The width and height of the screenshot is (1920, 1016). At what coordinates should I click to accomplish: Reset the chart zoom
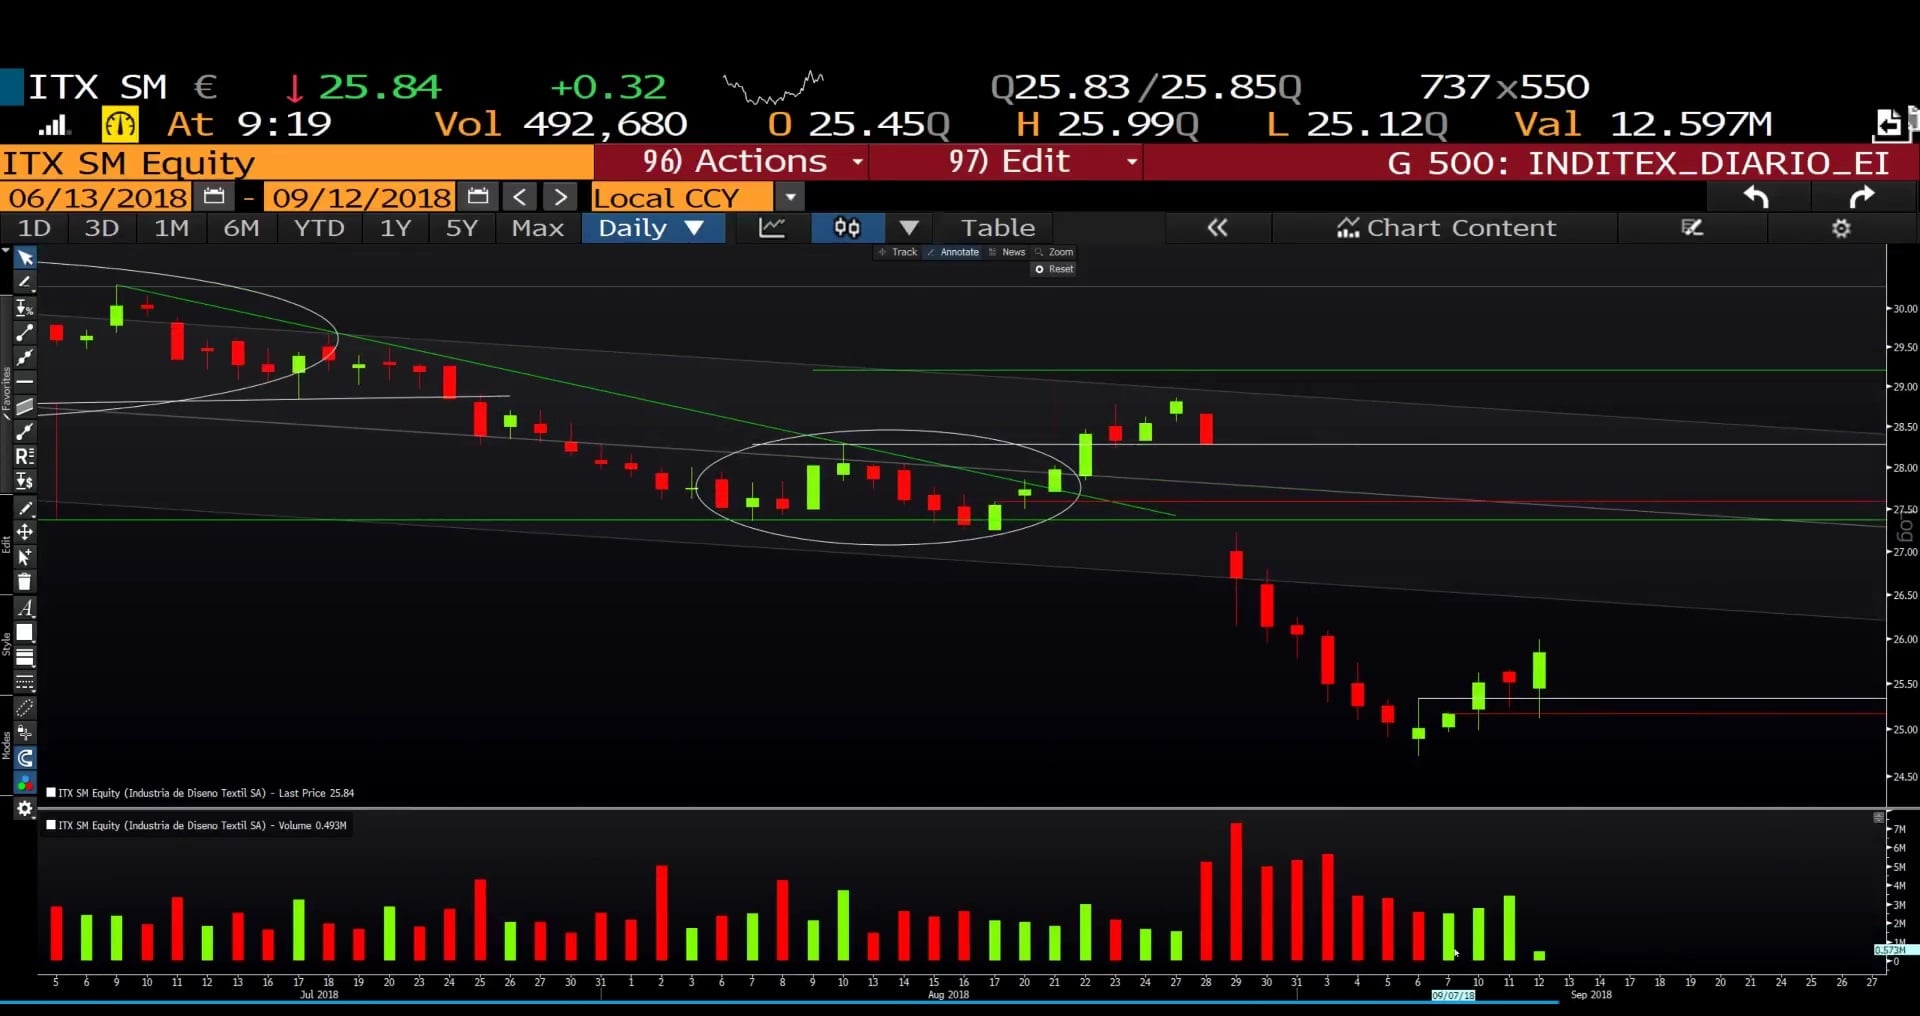point(1054,269)
